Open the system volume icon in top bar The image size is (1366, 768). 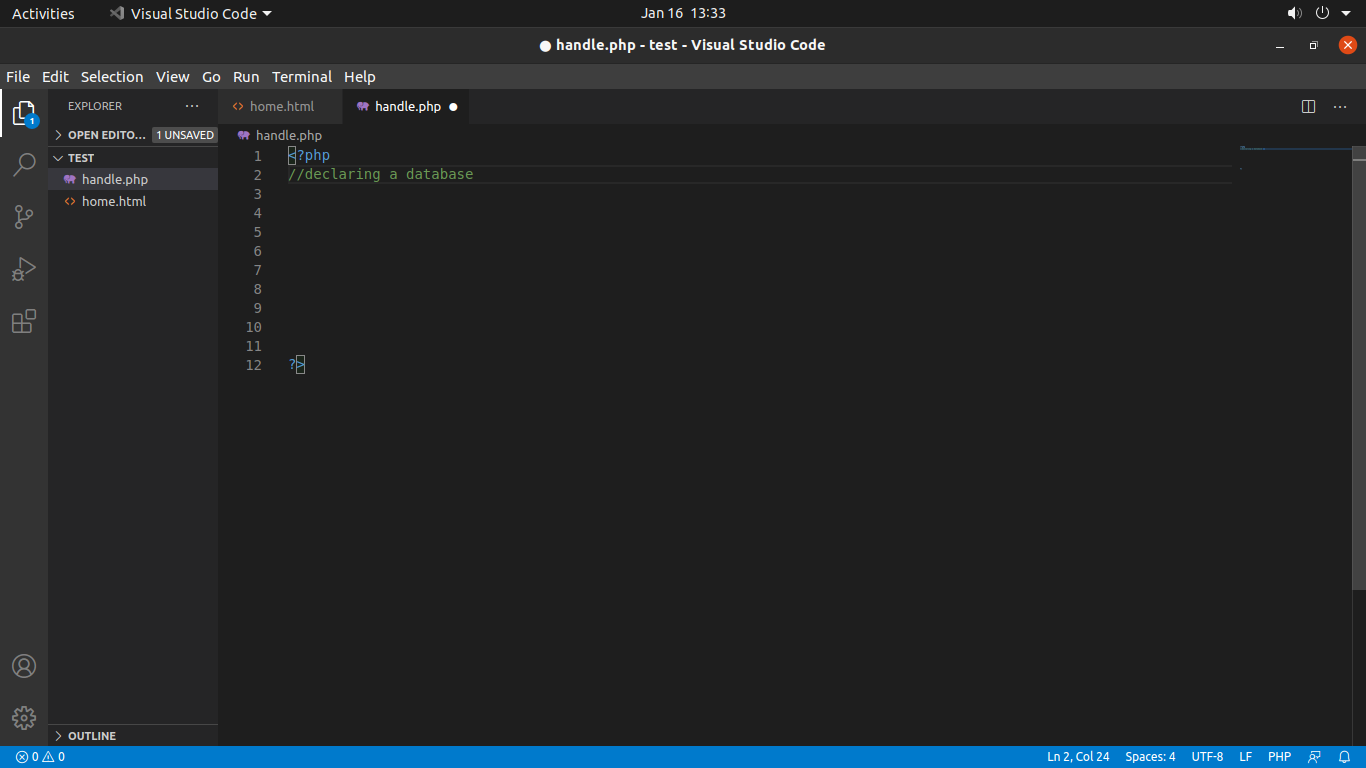point(1295,13)
